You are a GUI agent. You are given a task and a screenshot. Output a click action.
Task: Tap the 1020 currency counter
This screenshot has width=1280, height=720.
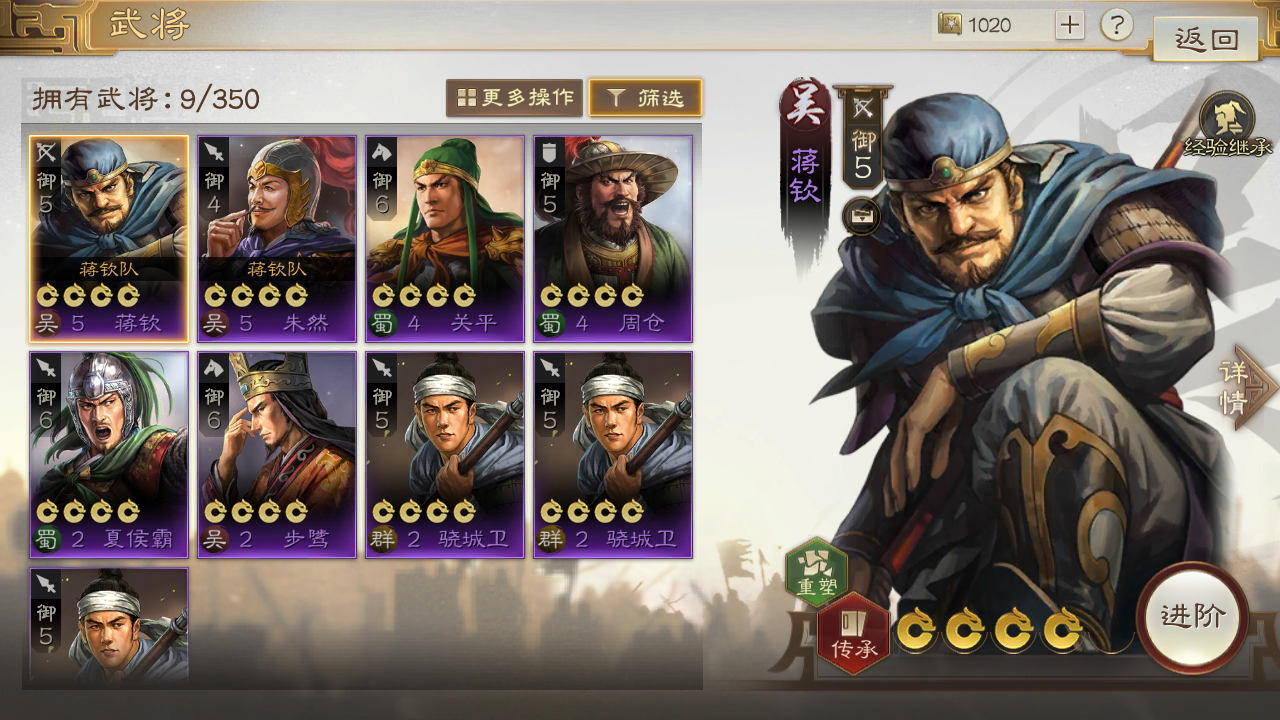[x=990, y=25]
